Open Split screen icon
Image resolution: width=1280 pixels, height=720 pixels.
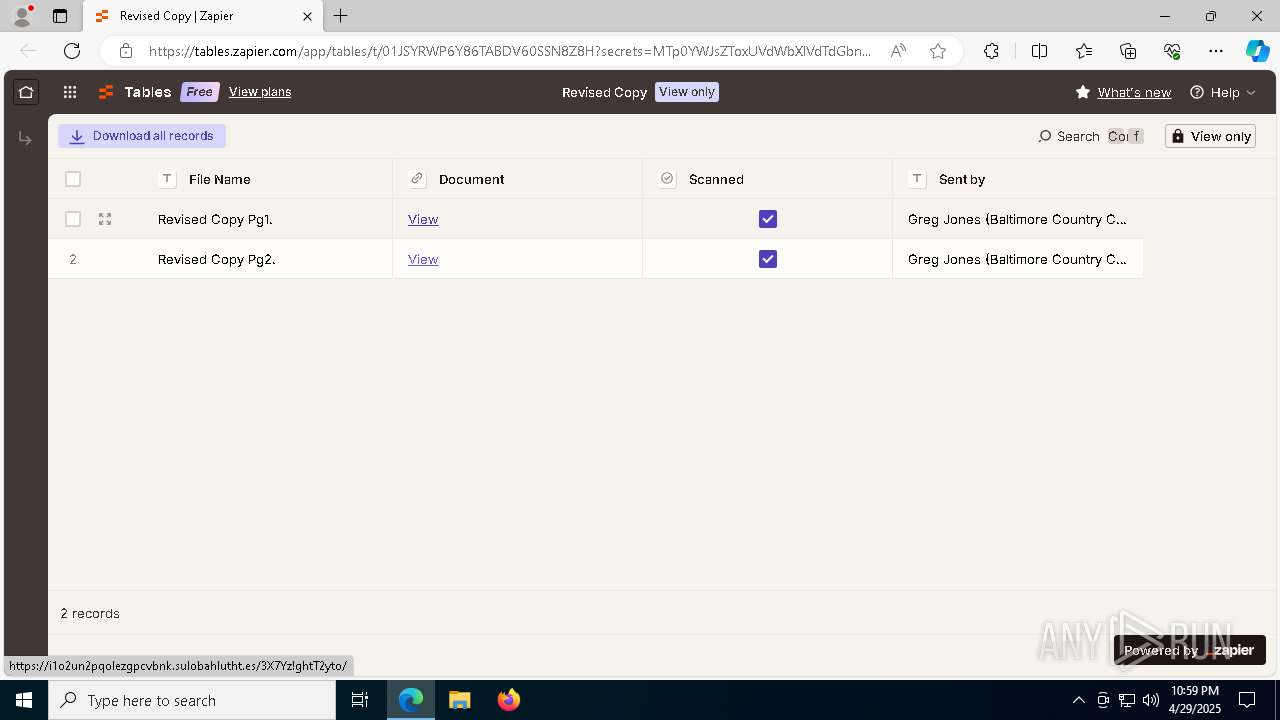click(x=1039, y=51)
